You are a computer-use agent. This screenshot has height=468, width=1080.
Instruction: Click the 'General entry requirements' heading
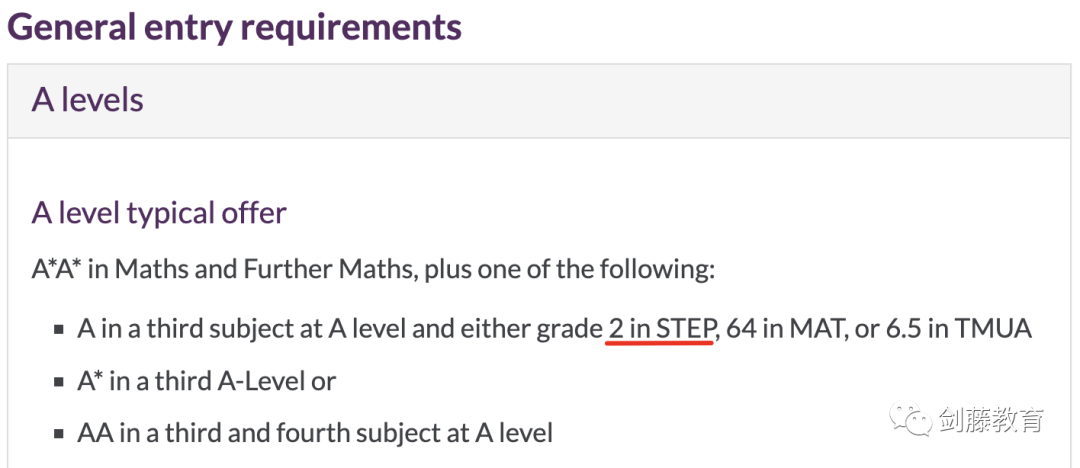pyautogui.click(x=235, y=26)
